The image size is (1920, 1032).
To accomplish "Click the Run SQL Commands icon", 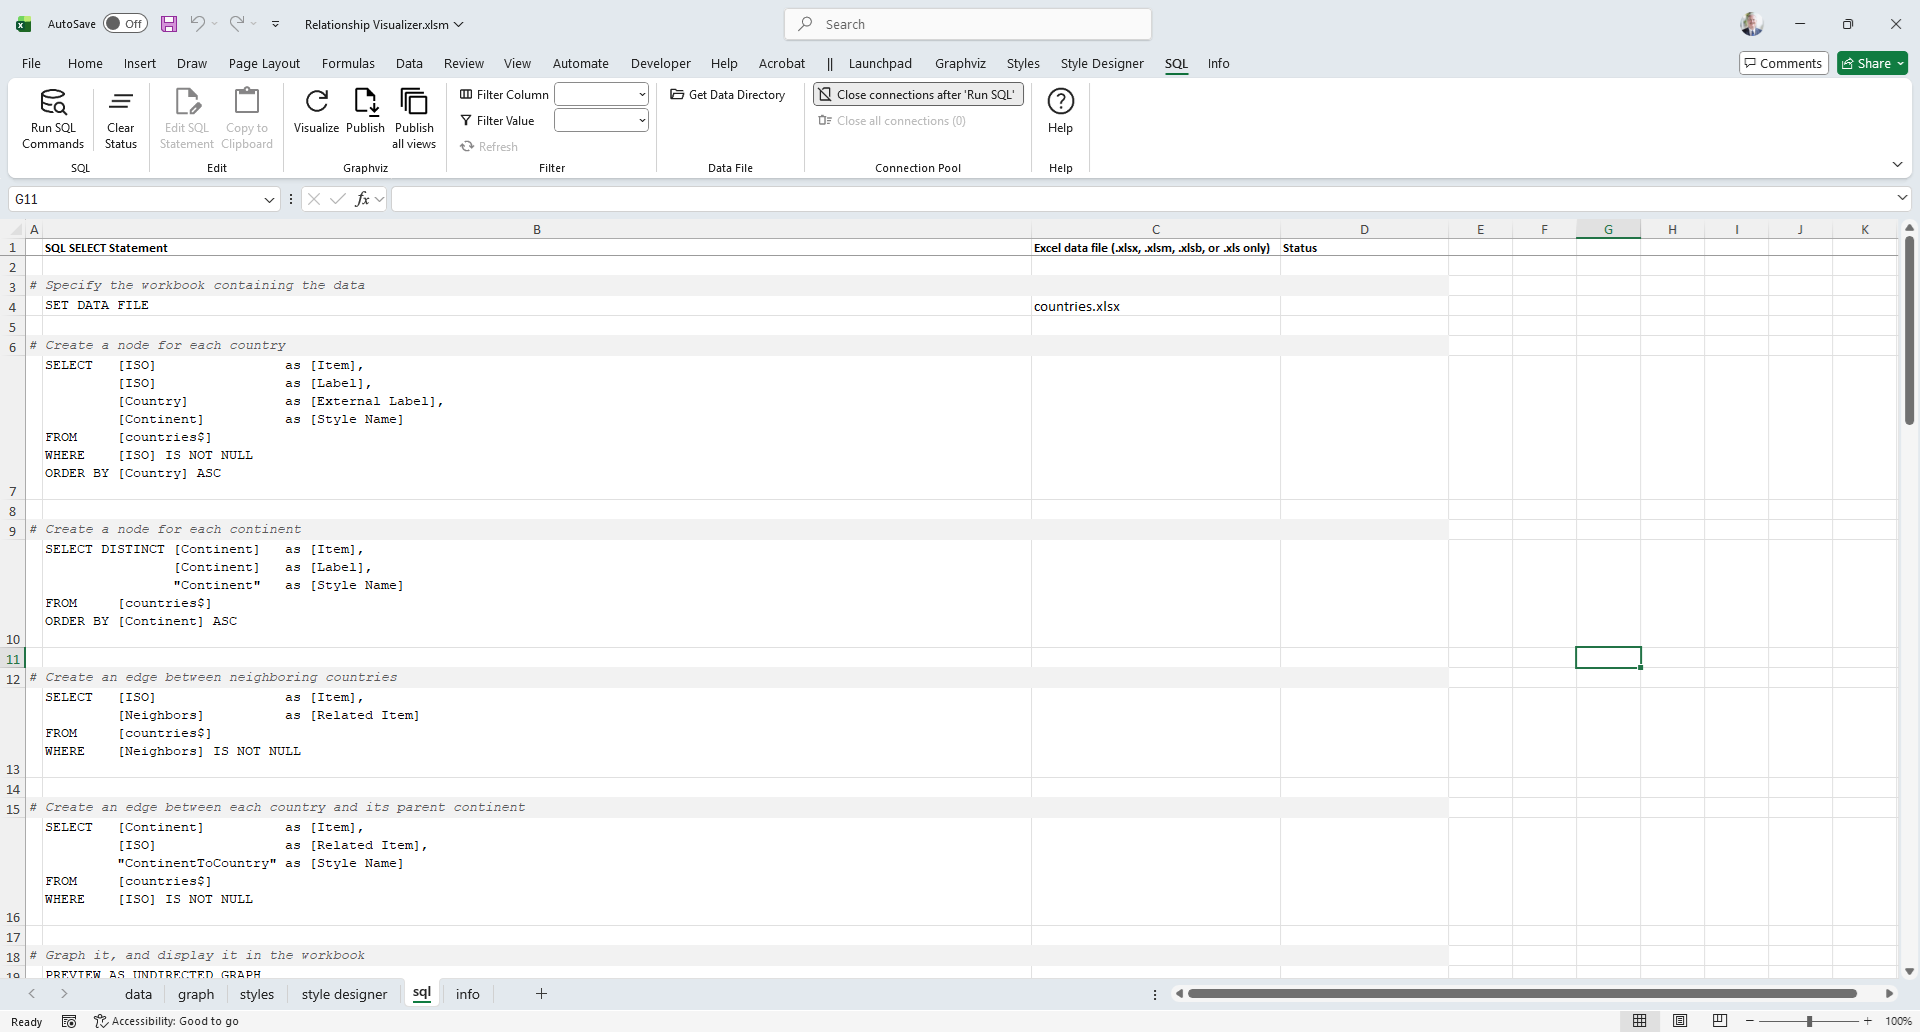I will pyautogui.click(x=53, y=103).
